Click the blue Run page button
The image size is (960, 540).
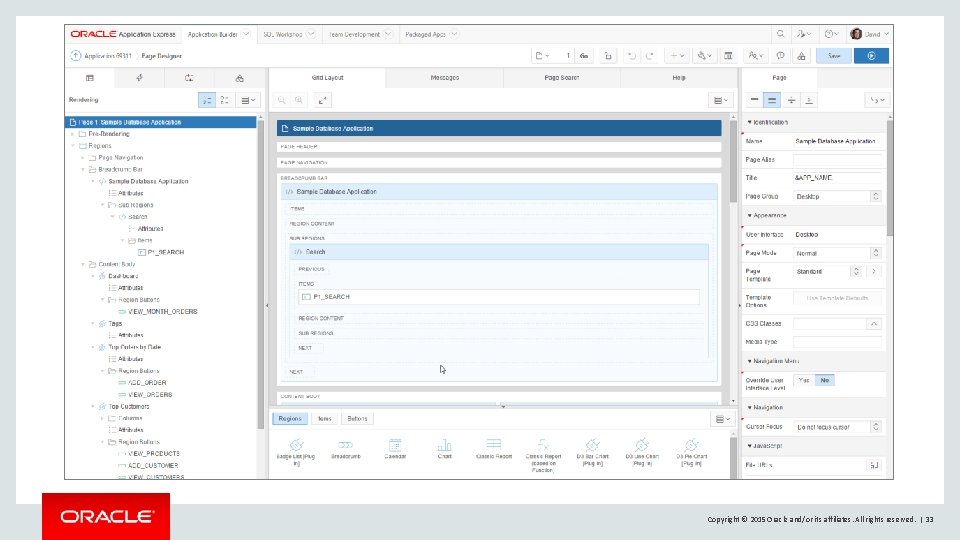click(x=871, y=56)
